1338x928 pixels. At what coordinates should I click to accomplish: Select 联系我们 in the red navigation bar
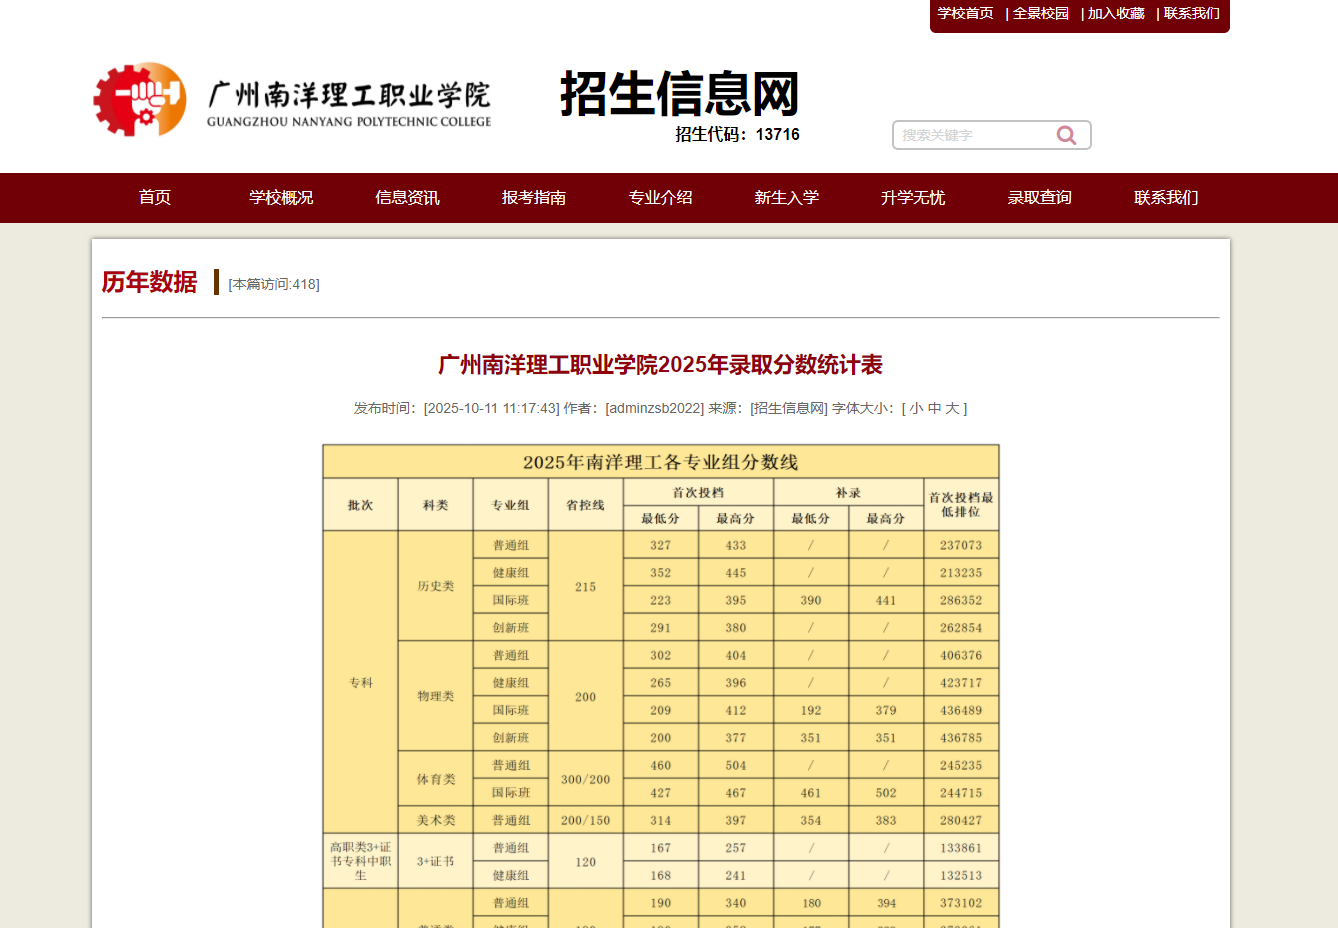point(1166,198)
